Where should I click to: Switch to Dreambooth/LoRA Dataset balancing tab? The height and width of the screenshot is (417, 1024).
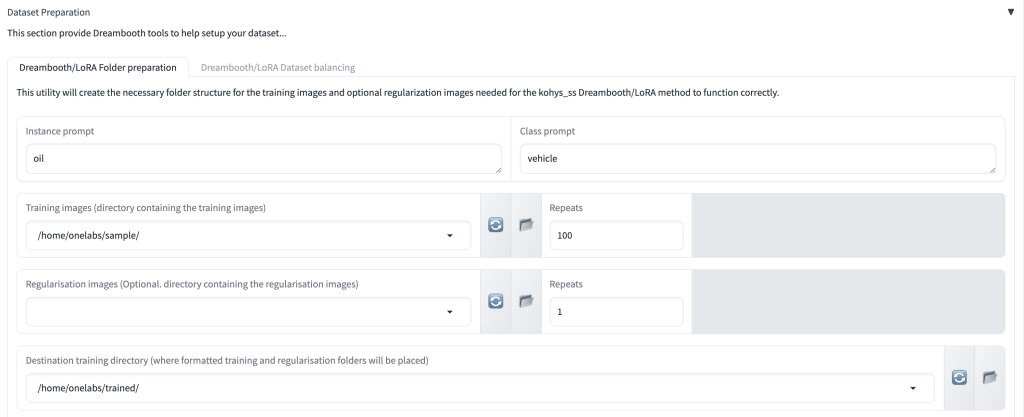coord(278,67)
